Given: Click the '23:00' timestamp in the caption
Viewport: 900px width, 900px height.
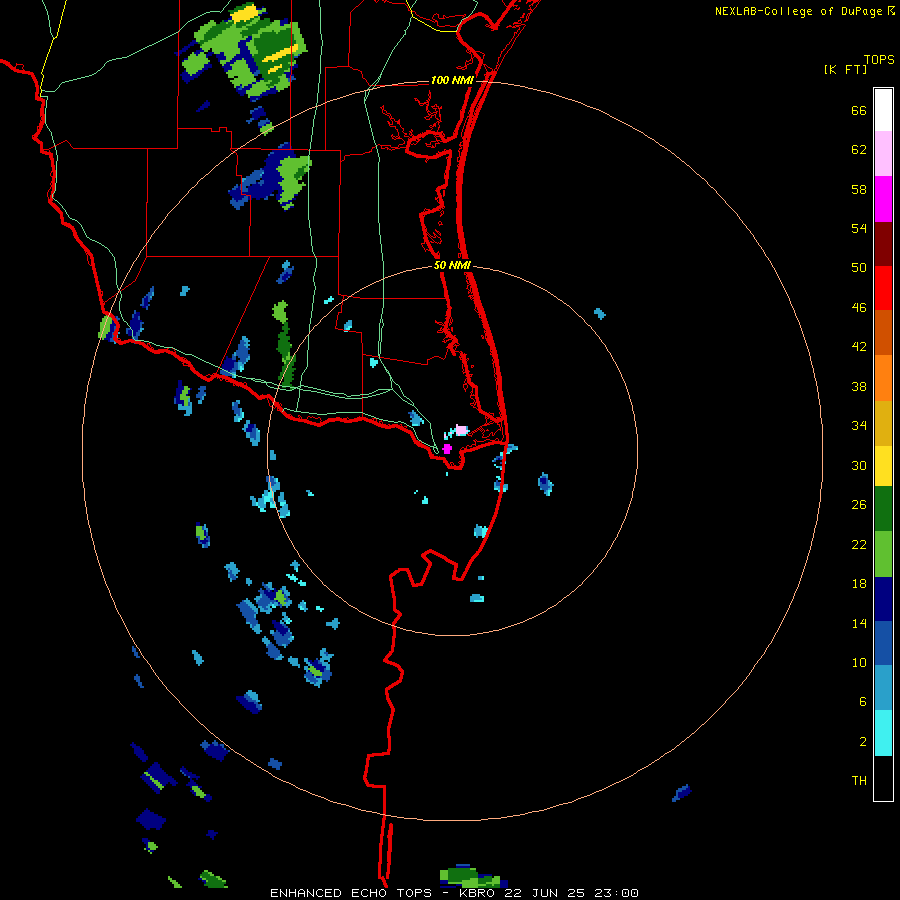Looking at the screenshot, I should point(616,893).
